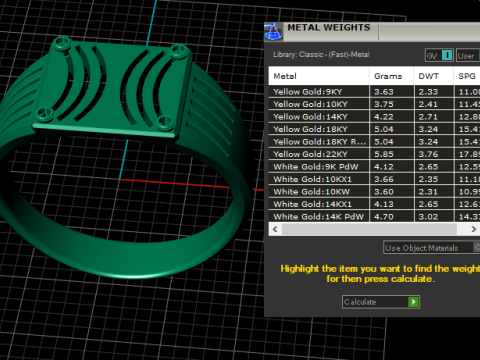This screenshot has width=480, height=360.
Task: Click the 3.66 grams value
Action: (384, 179)
